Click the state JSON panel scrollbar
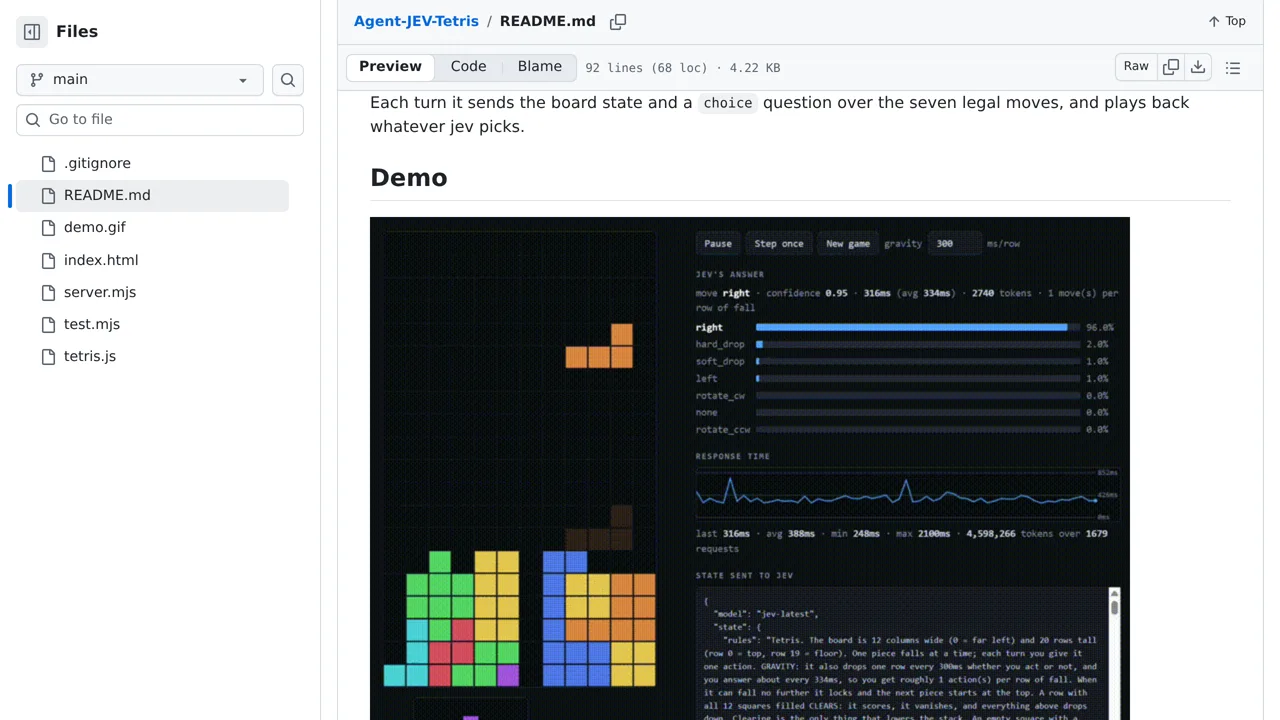Screen dimensions: 1280x720 [1114, 653]
